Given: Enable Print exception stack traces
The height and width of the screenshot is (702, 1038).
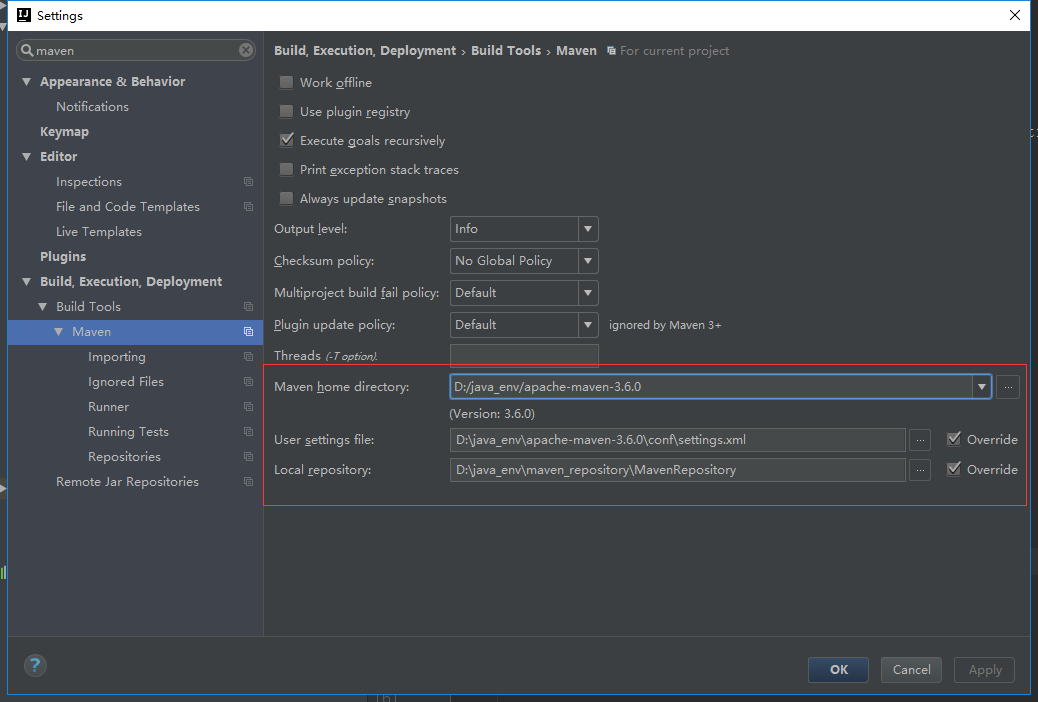Looking at the screenshot, I should 287,170.
